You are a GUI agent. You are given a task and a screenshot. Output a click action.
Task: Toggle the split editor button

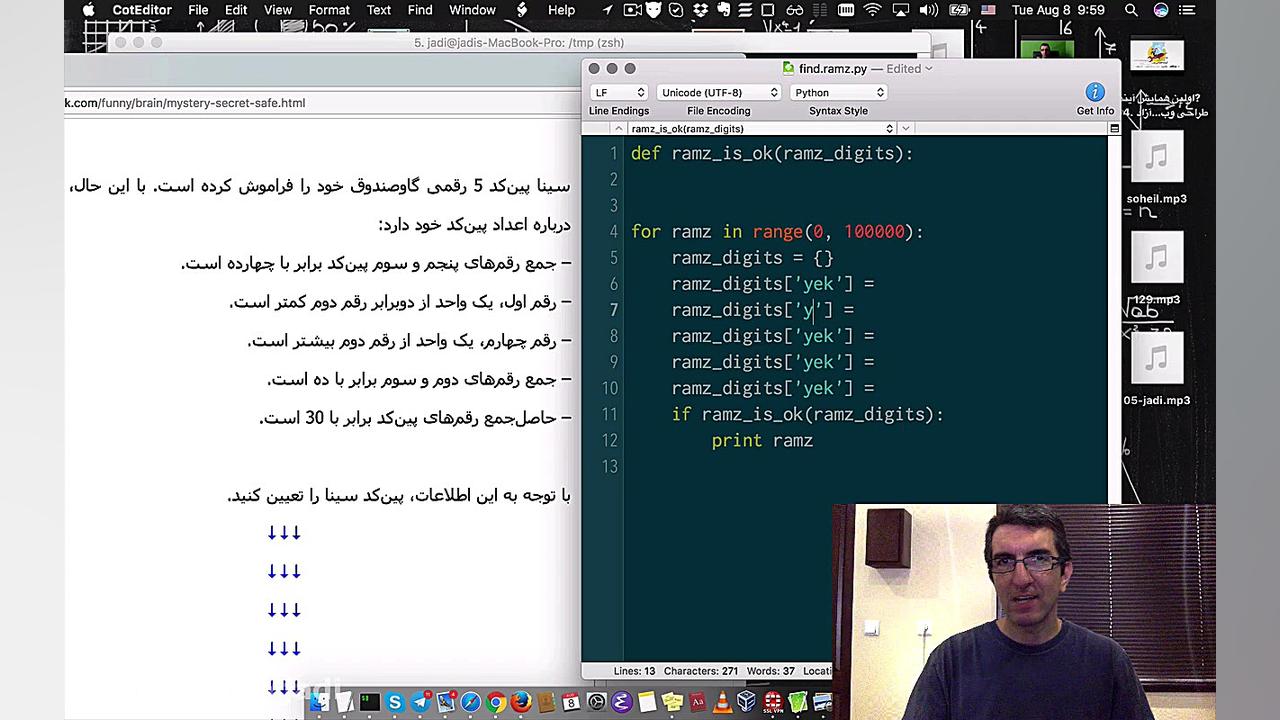(x=1113, y=129)
